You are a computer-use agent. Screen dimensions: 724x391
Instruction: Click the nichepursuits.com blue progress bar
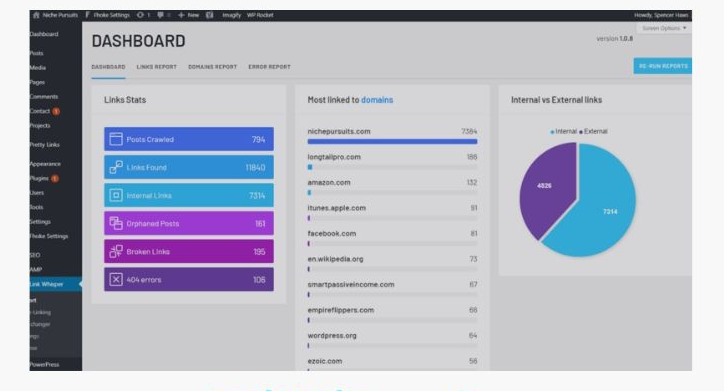pos(392,142)
